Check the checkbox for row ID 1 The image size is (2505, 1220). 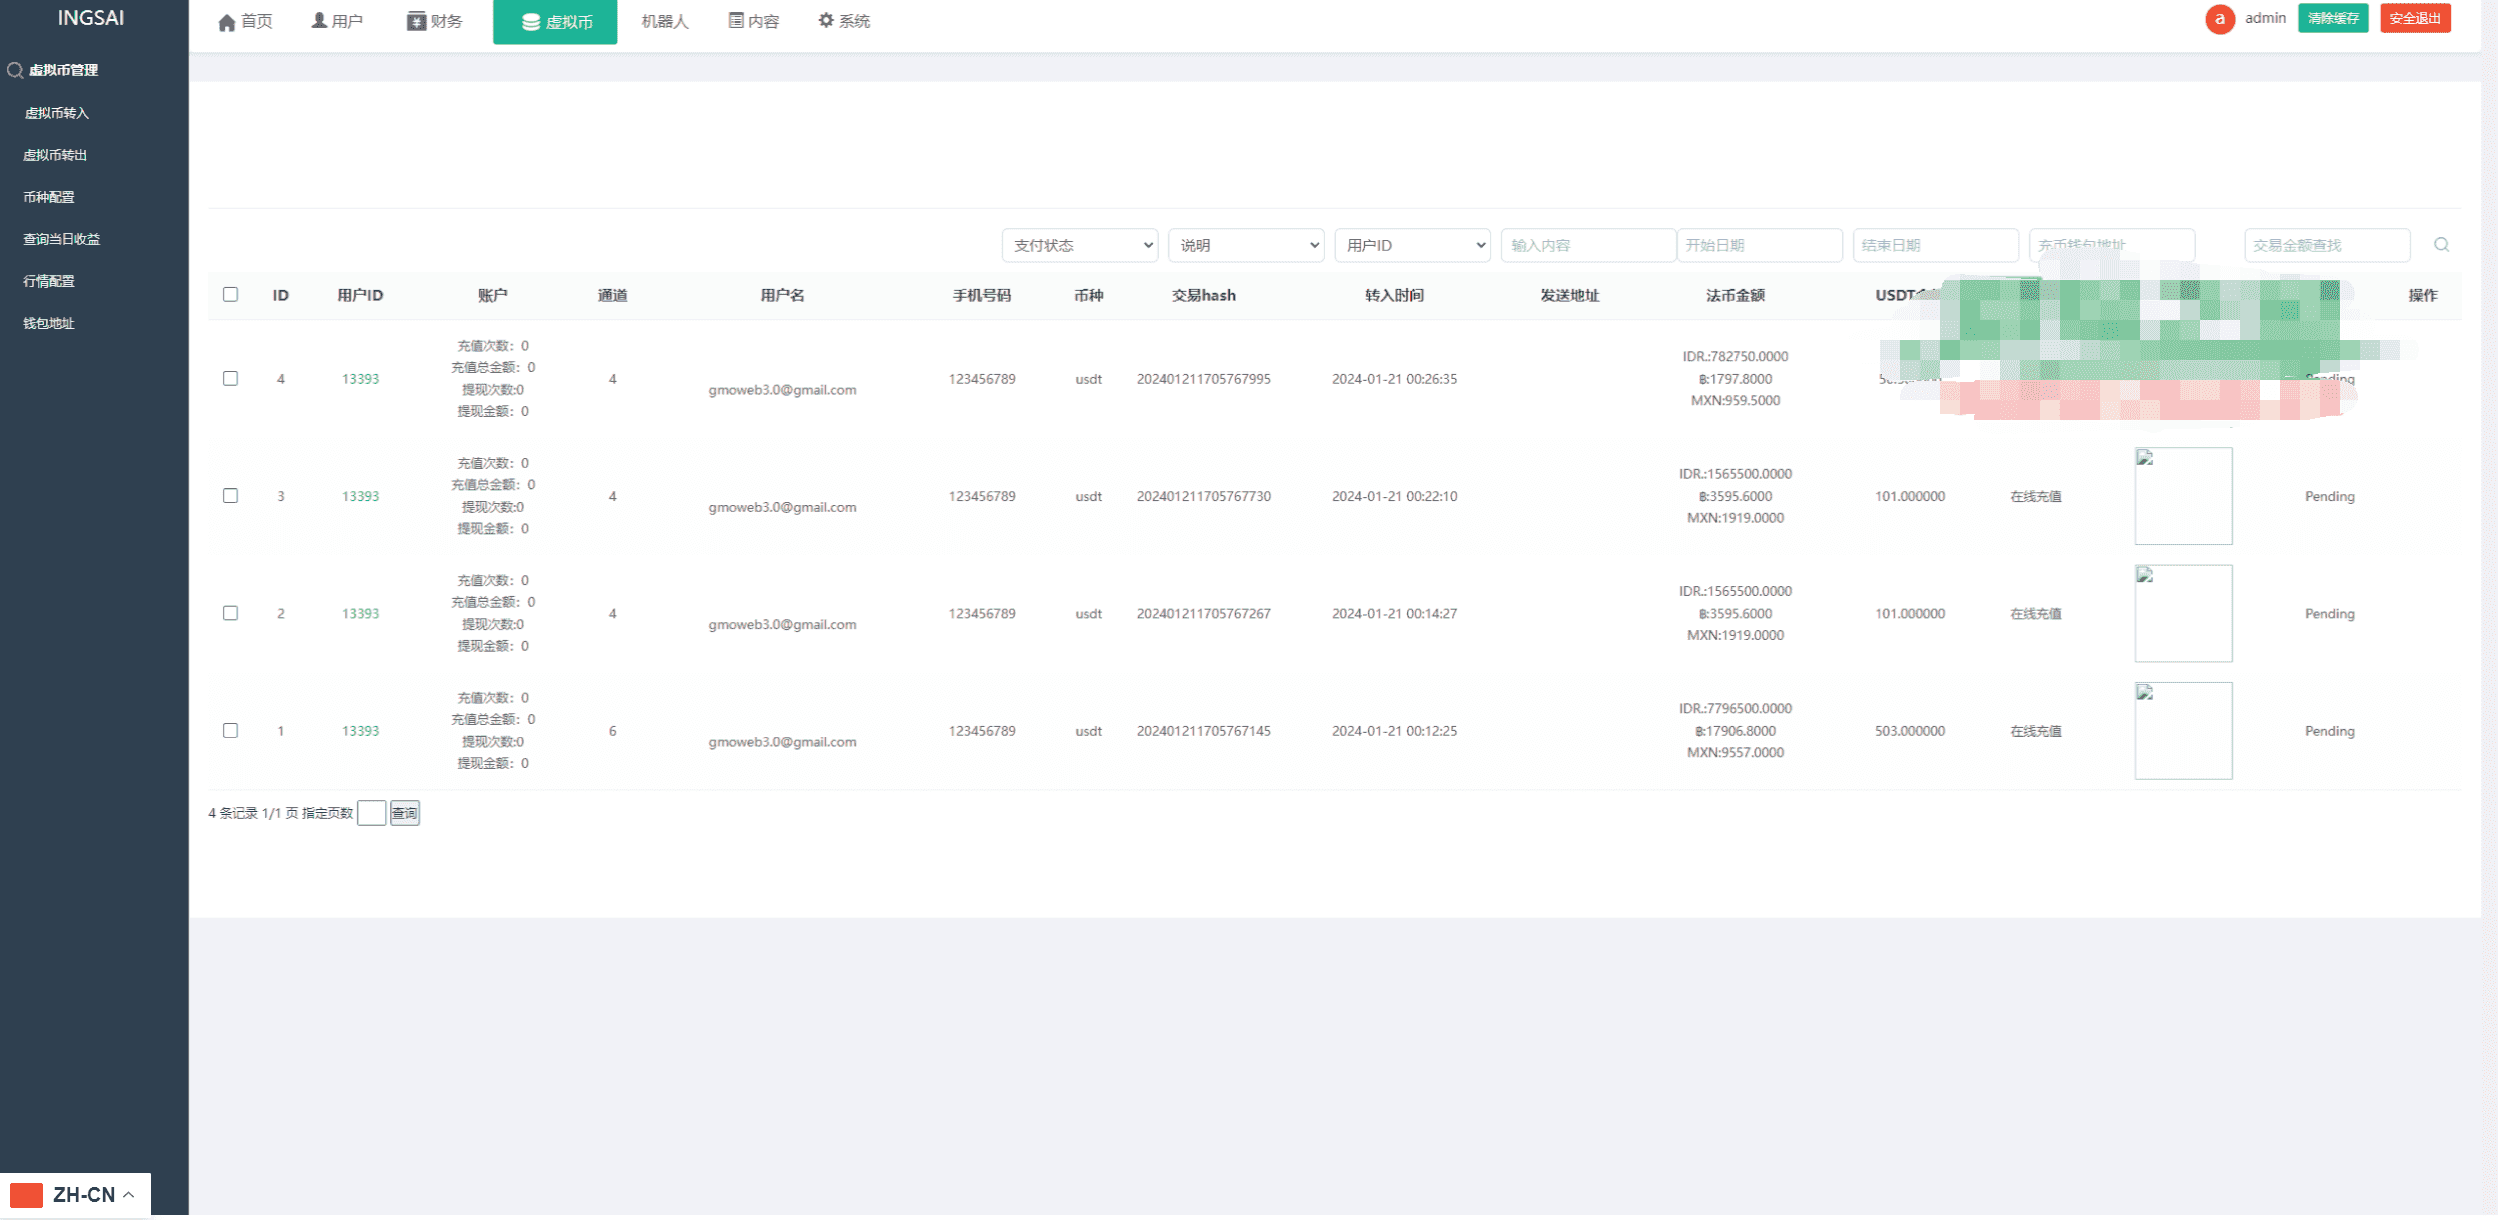click(x=231, y=731)
